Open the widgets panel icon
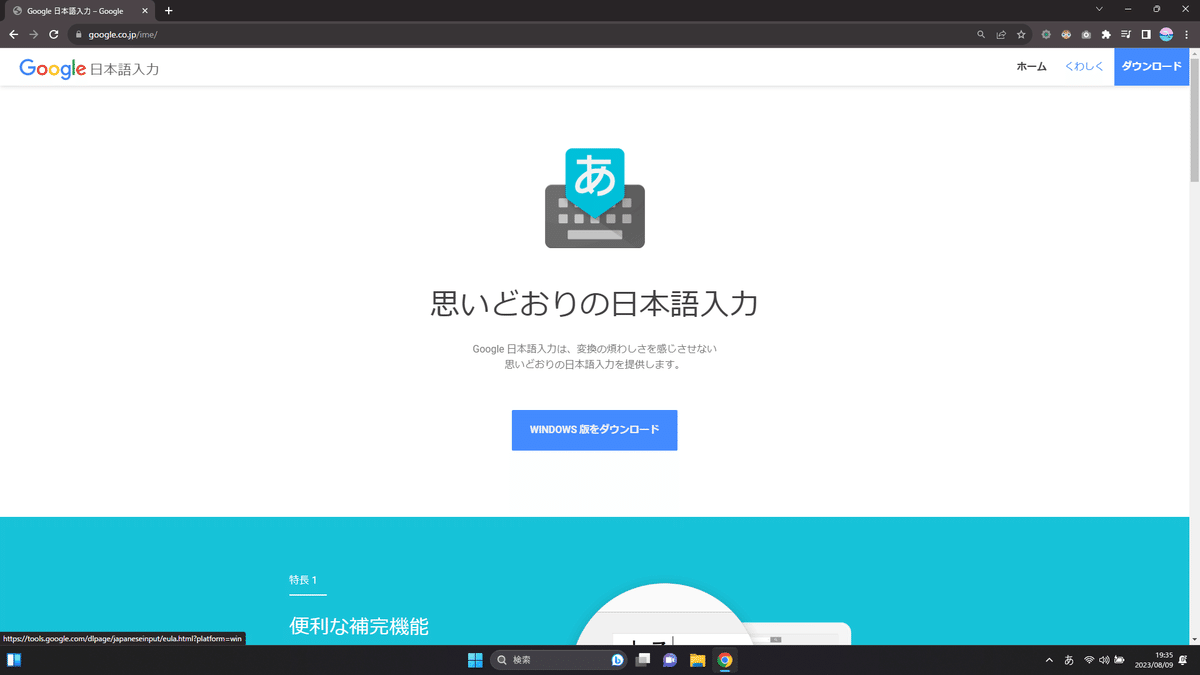1200x675 pixels. (14, 660)
